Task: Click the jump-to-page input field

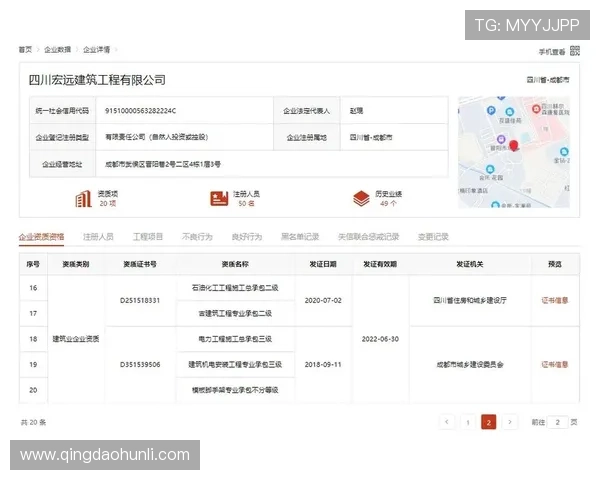Action: [558, 422]
